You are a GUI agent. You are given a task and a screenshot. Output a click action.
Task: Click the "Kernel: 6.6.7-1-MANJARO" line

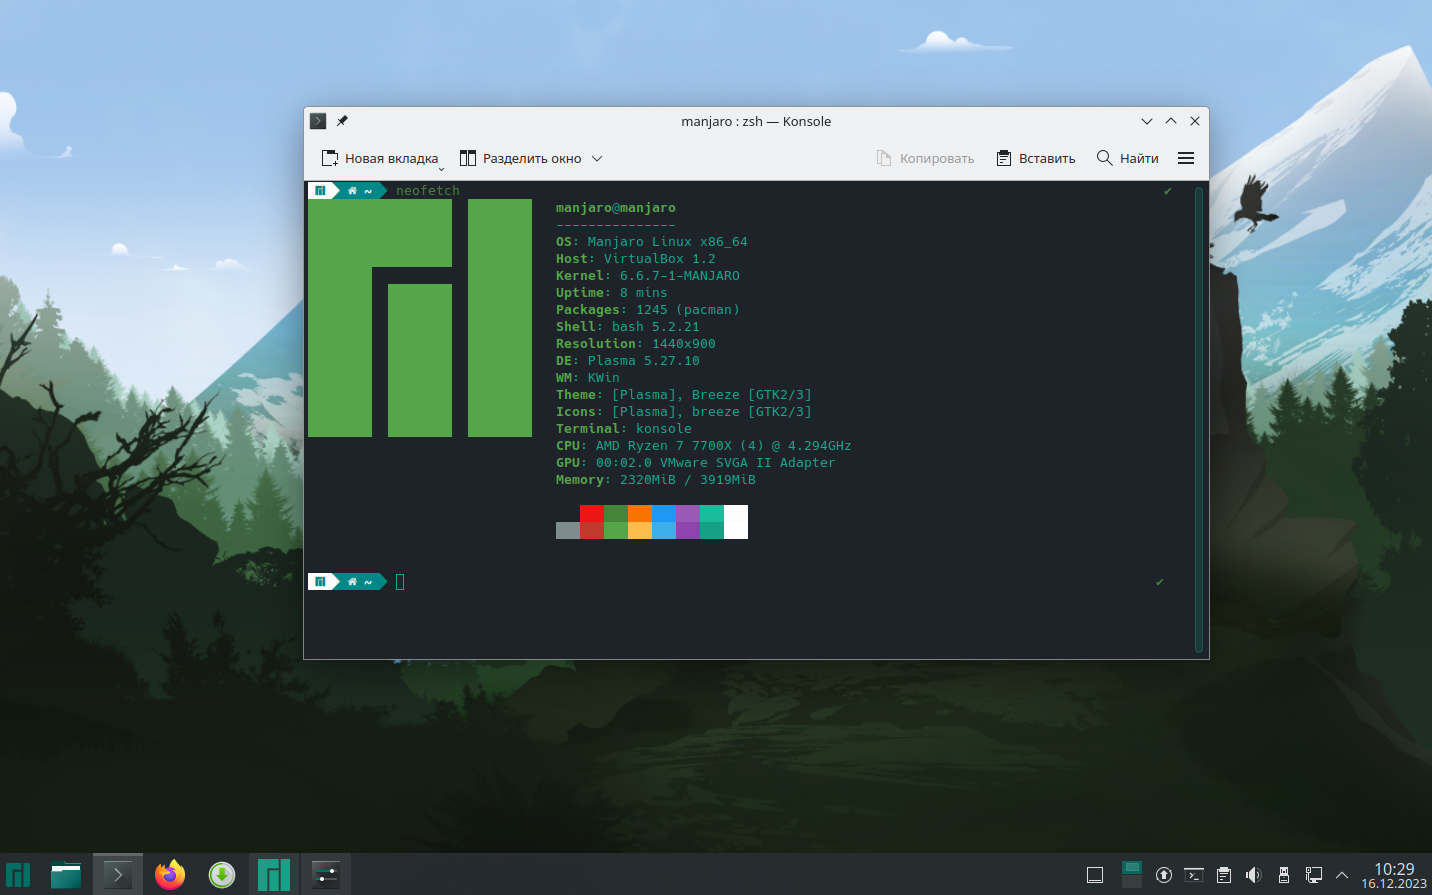[x=648, y=276]
